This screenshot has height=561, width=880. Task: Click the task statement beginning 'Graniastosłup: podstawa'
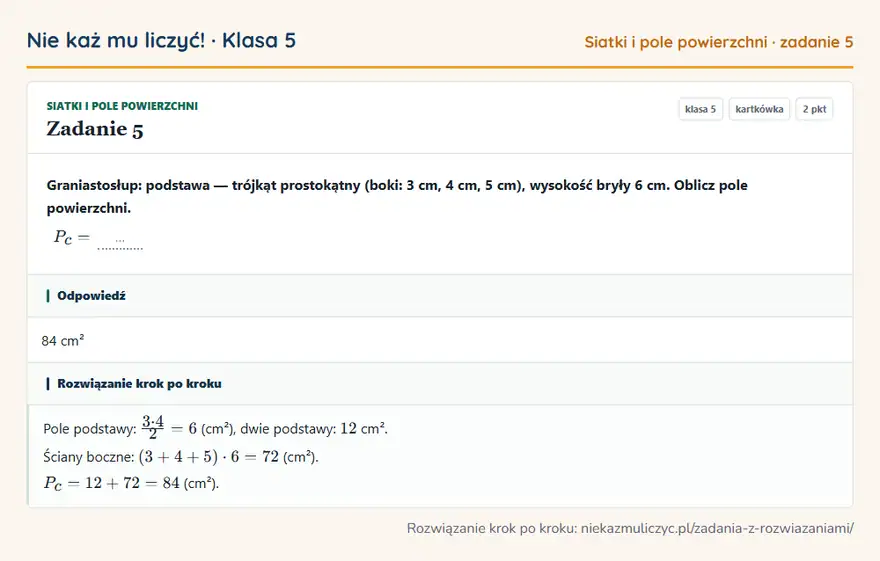(x=397, y=196)
